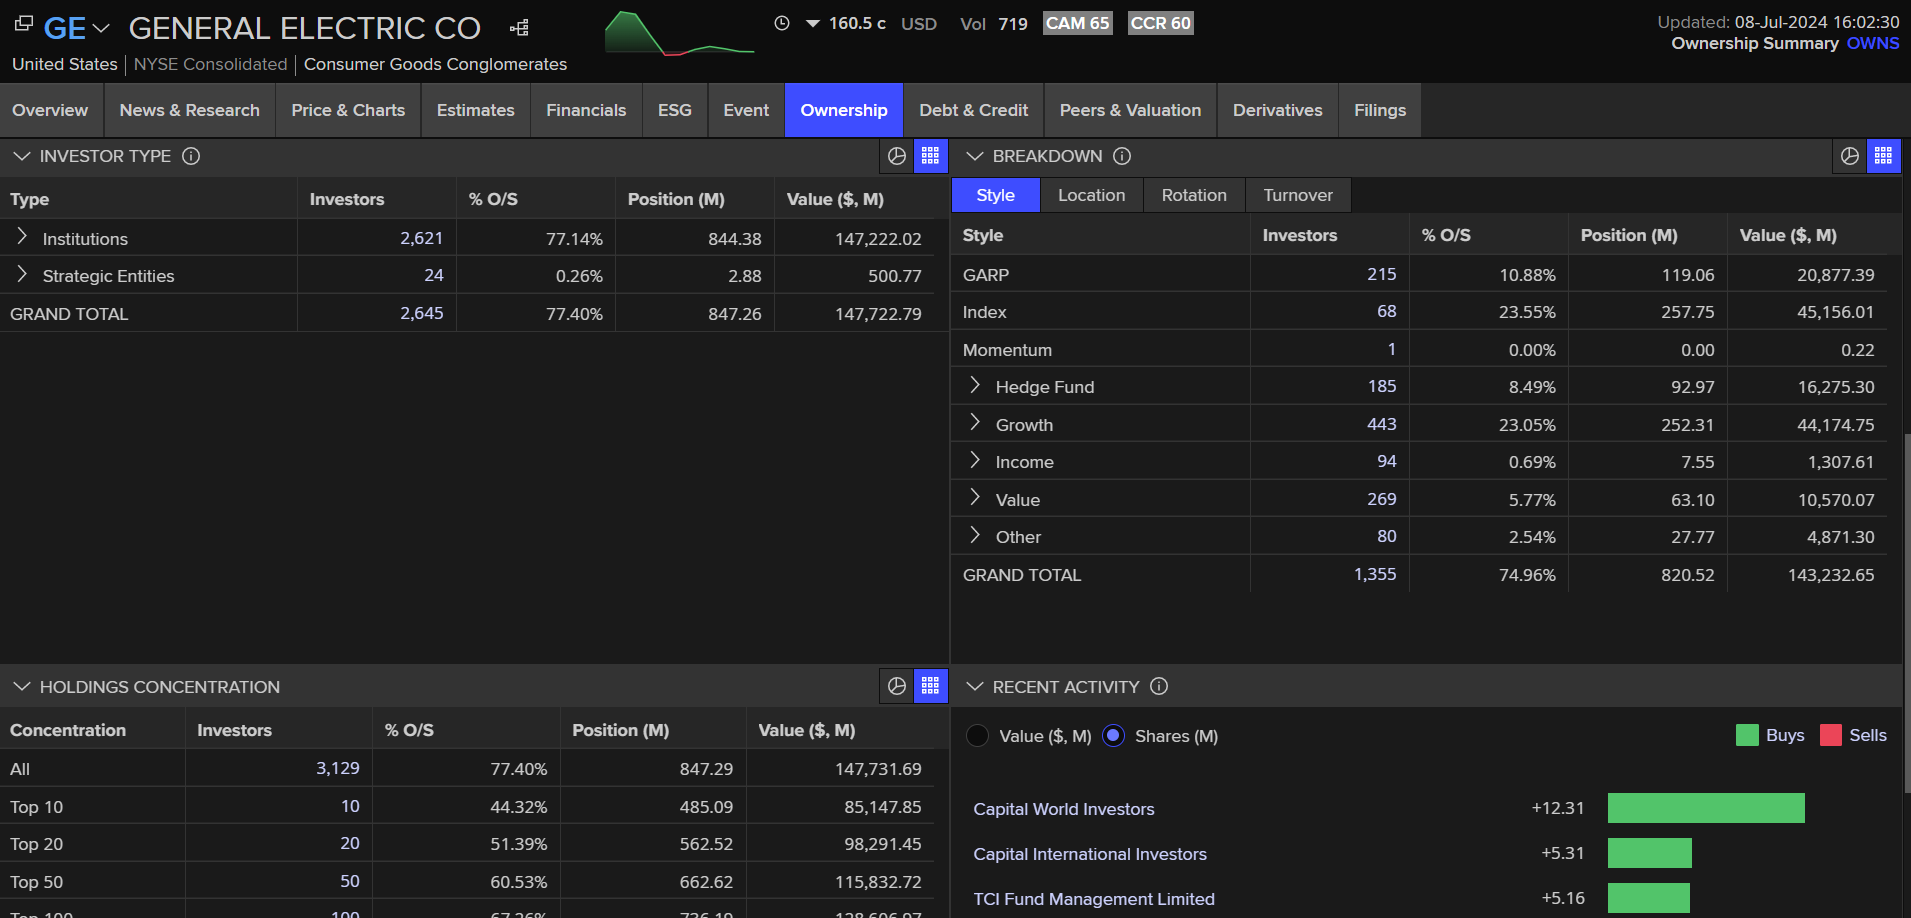Select the Turnover breakdown tab
This screenshot has height=918, width=1911.
[x=1298, y=195]
